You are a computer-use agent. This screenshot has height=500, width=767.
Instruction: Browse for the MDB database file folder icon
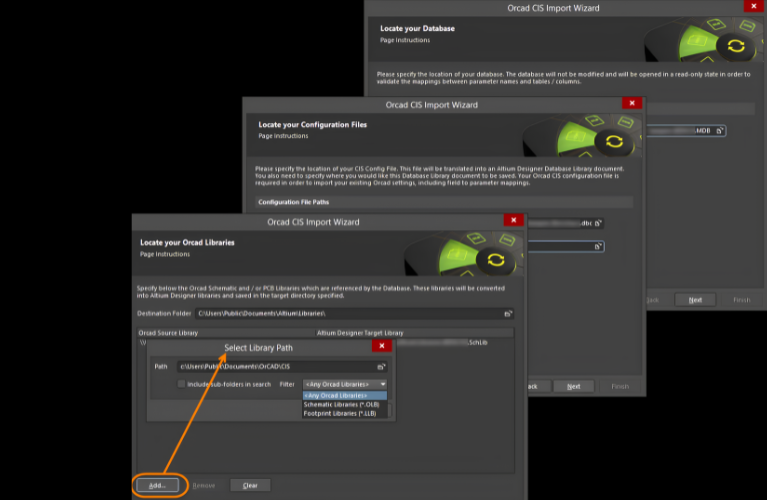720,131
